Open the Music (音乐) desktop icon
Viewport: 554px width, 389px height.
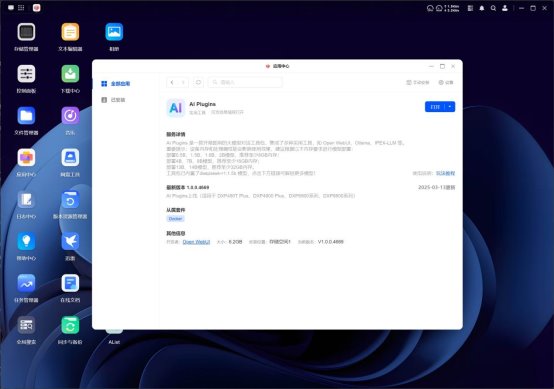[x=70, y=116]
